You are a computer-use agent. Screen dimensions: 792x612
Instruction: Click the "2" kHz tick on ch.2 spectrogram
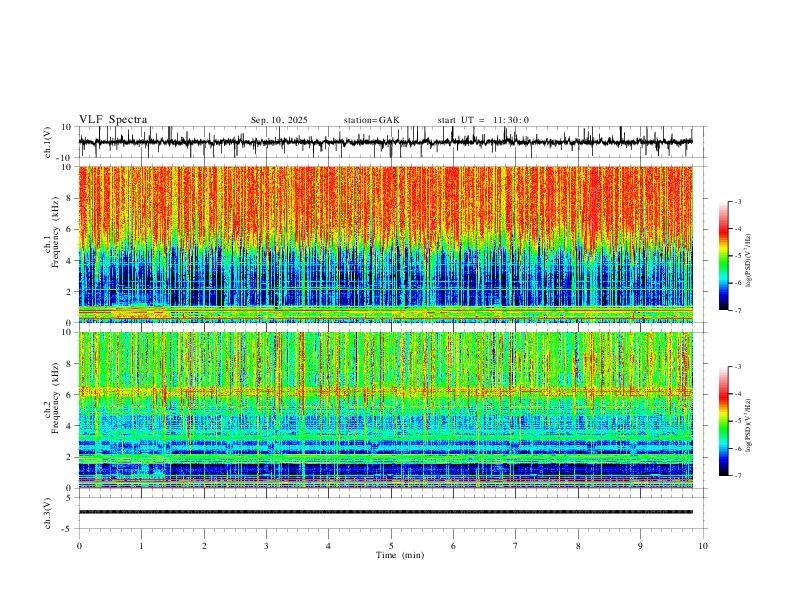(68, 457)
